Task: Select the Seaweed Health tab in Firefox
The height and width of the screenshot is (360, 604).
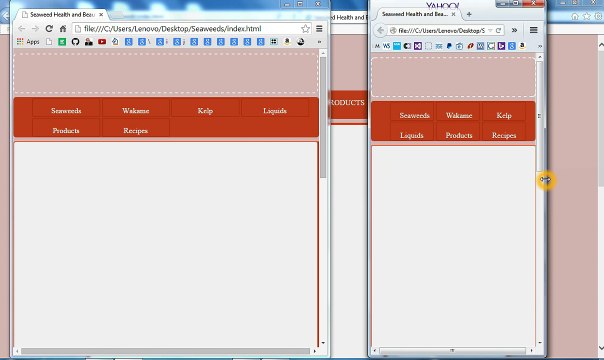Action: [x=418, y=14]
